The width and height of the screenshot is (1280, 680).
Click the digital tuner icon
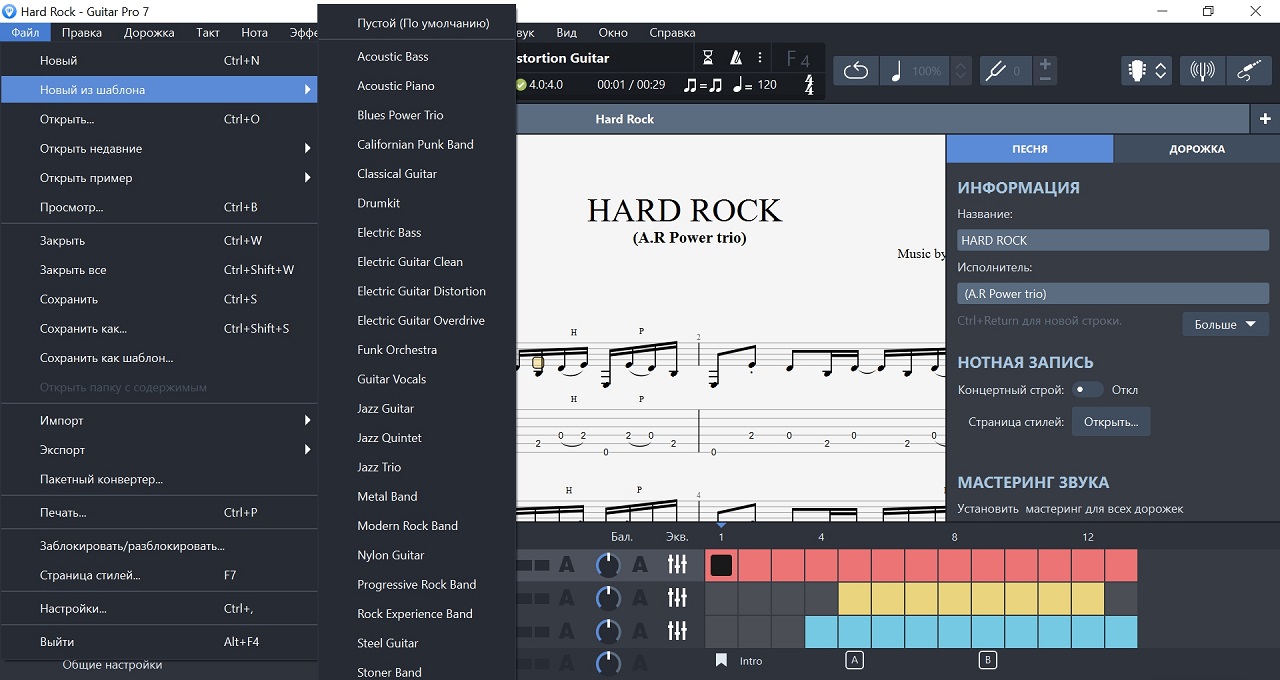[1203, 71]
